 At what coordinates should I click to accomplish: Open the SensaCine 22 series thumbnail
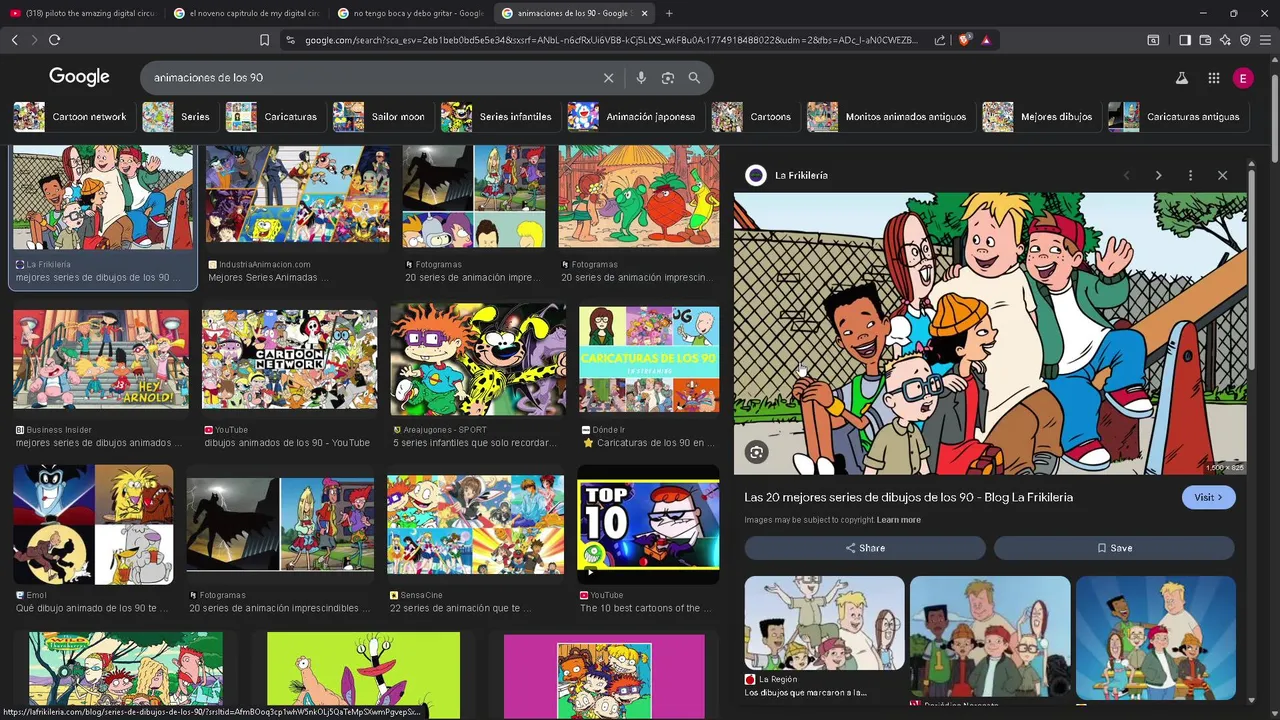click(x=475, y=525)
